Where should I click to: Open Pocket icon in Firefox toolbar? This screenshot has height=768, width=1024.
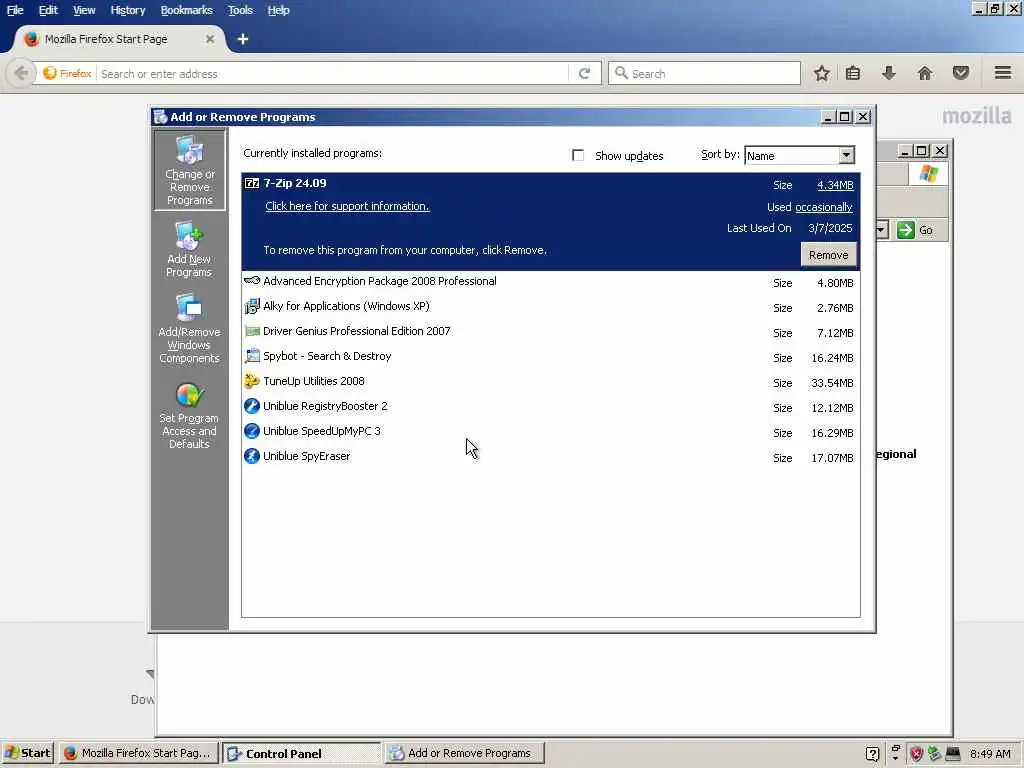click(x=961, y=73)
